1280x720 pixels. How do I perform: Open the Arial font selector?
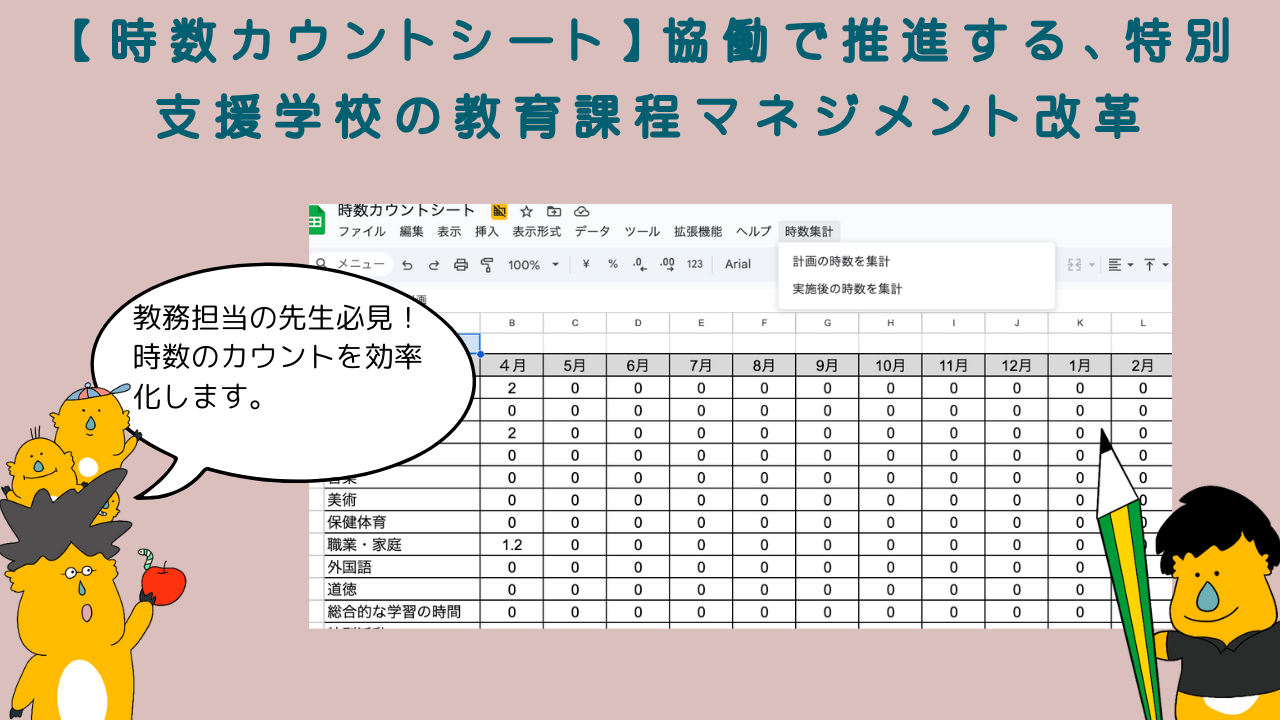tap(738, 265)
